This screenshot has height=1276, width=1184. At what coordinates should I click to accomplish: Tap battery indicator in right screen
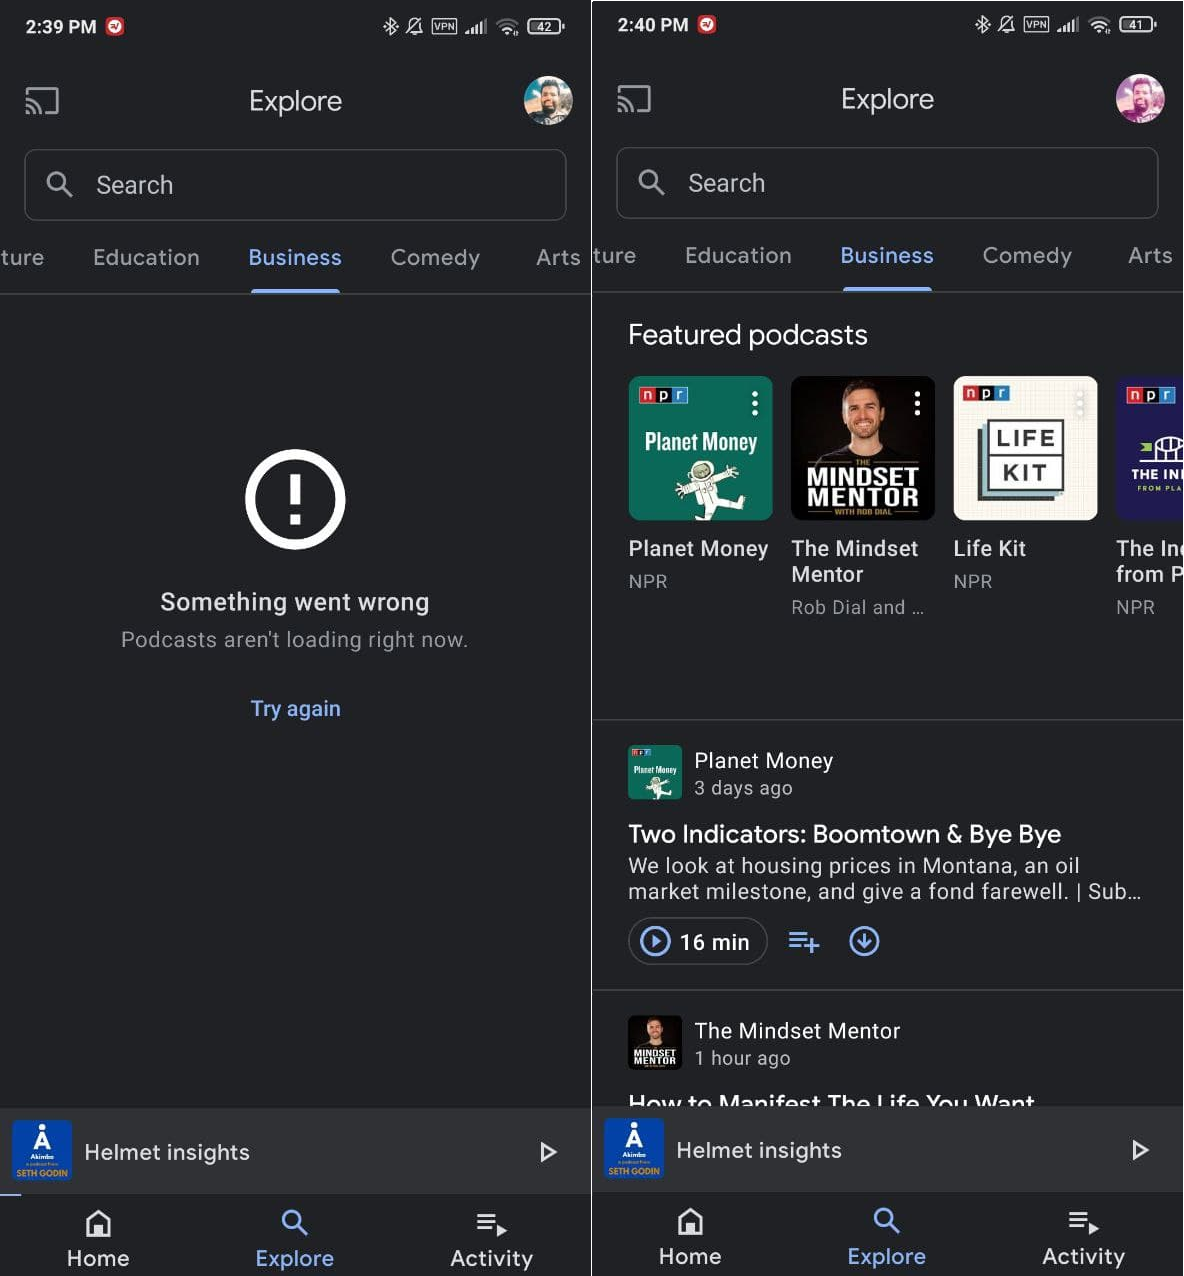(x=1137, y=25)
